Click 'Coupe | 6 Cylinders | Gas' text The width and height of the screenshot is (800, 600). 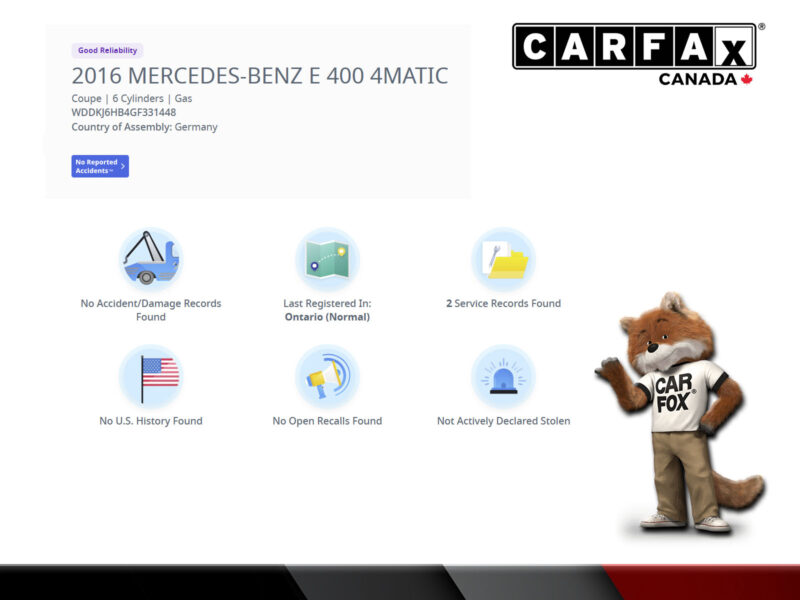coord(132,98)
